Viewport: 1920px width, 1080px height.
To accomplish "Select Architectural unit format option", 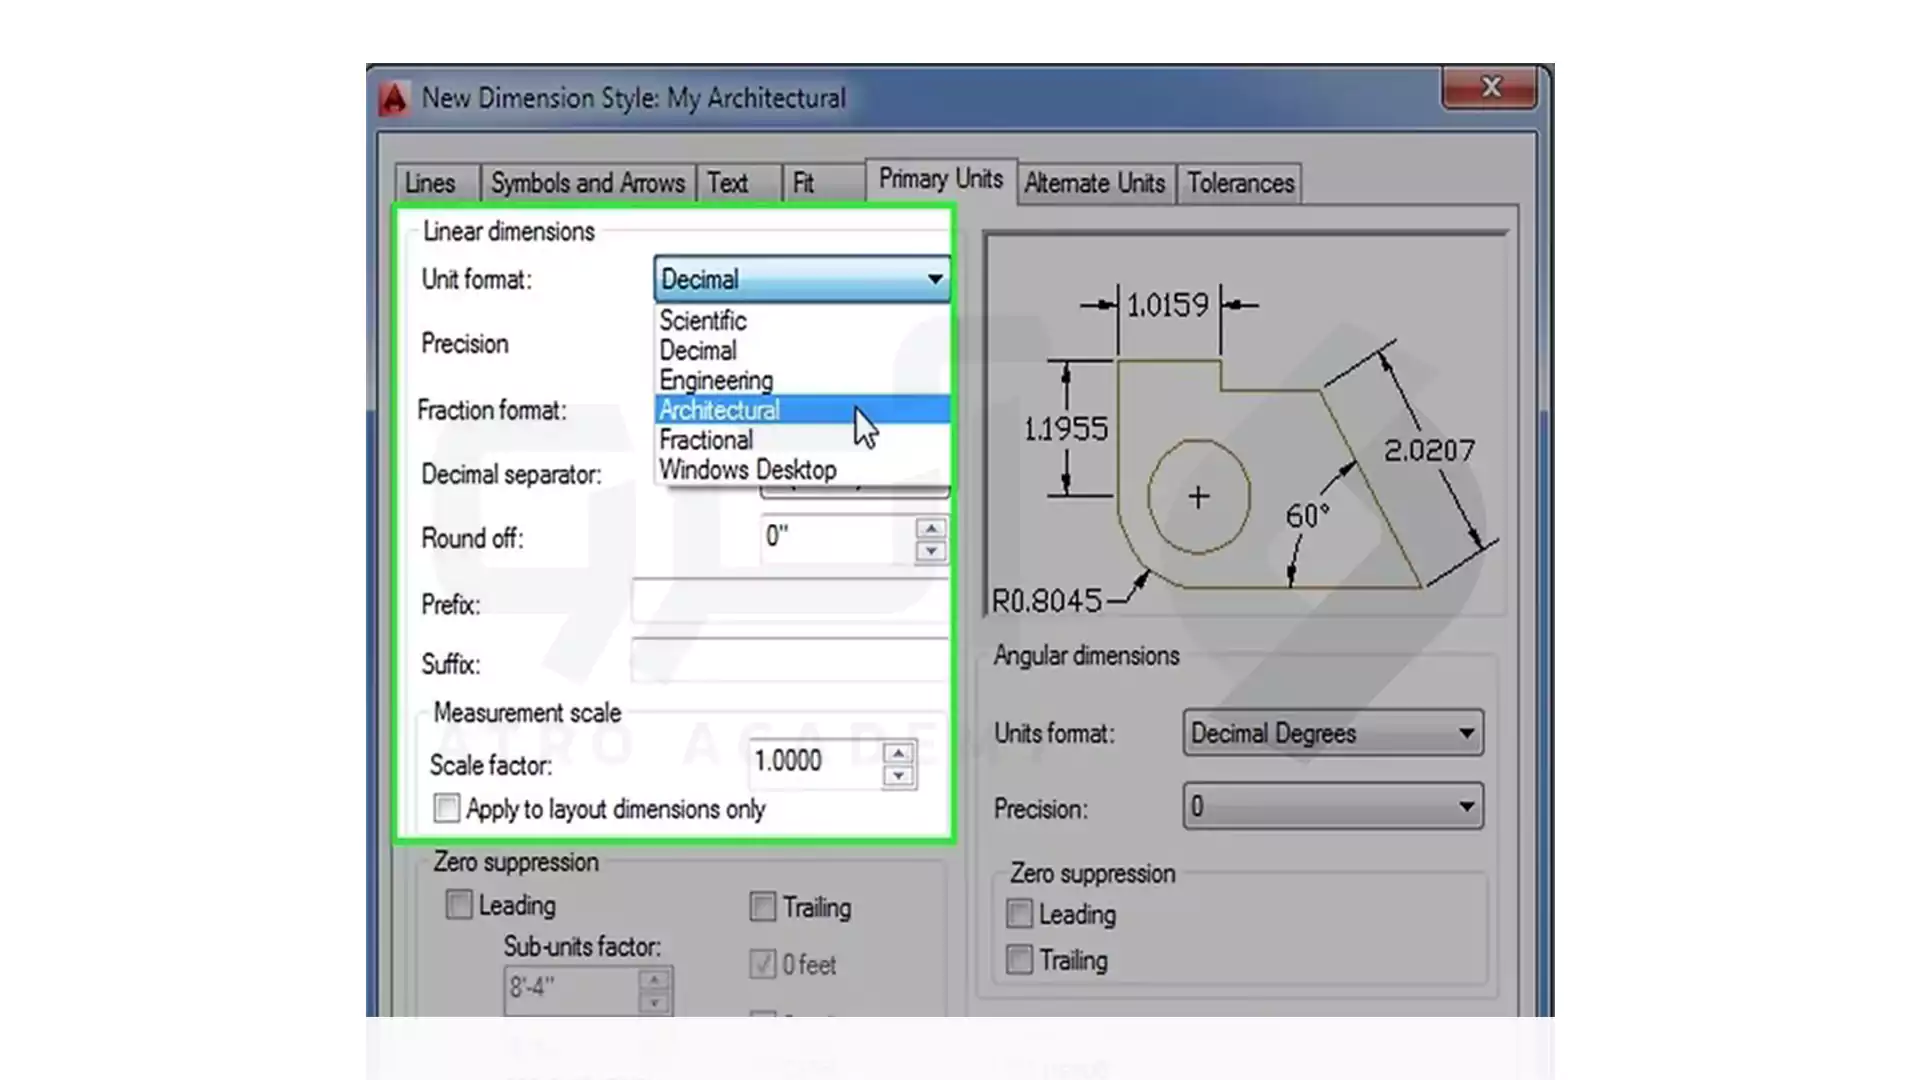I will click(802, 410).
